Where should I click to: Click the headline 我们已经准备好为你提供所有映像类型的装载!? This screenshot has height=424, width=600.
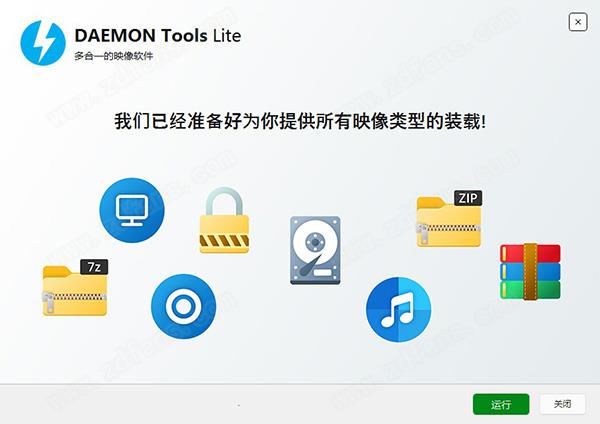[300, 122]
